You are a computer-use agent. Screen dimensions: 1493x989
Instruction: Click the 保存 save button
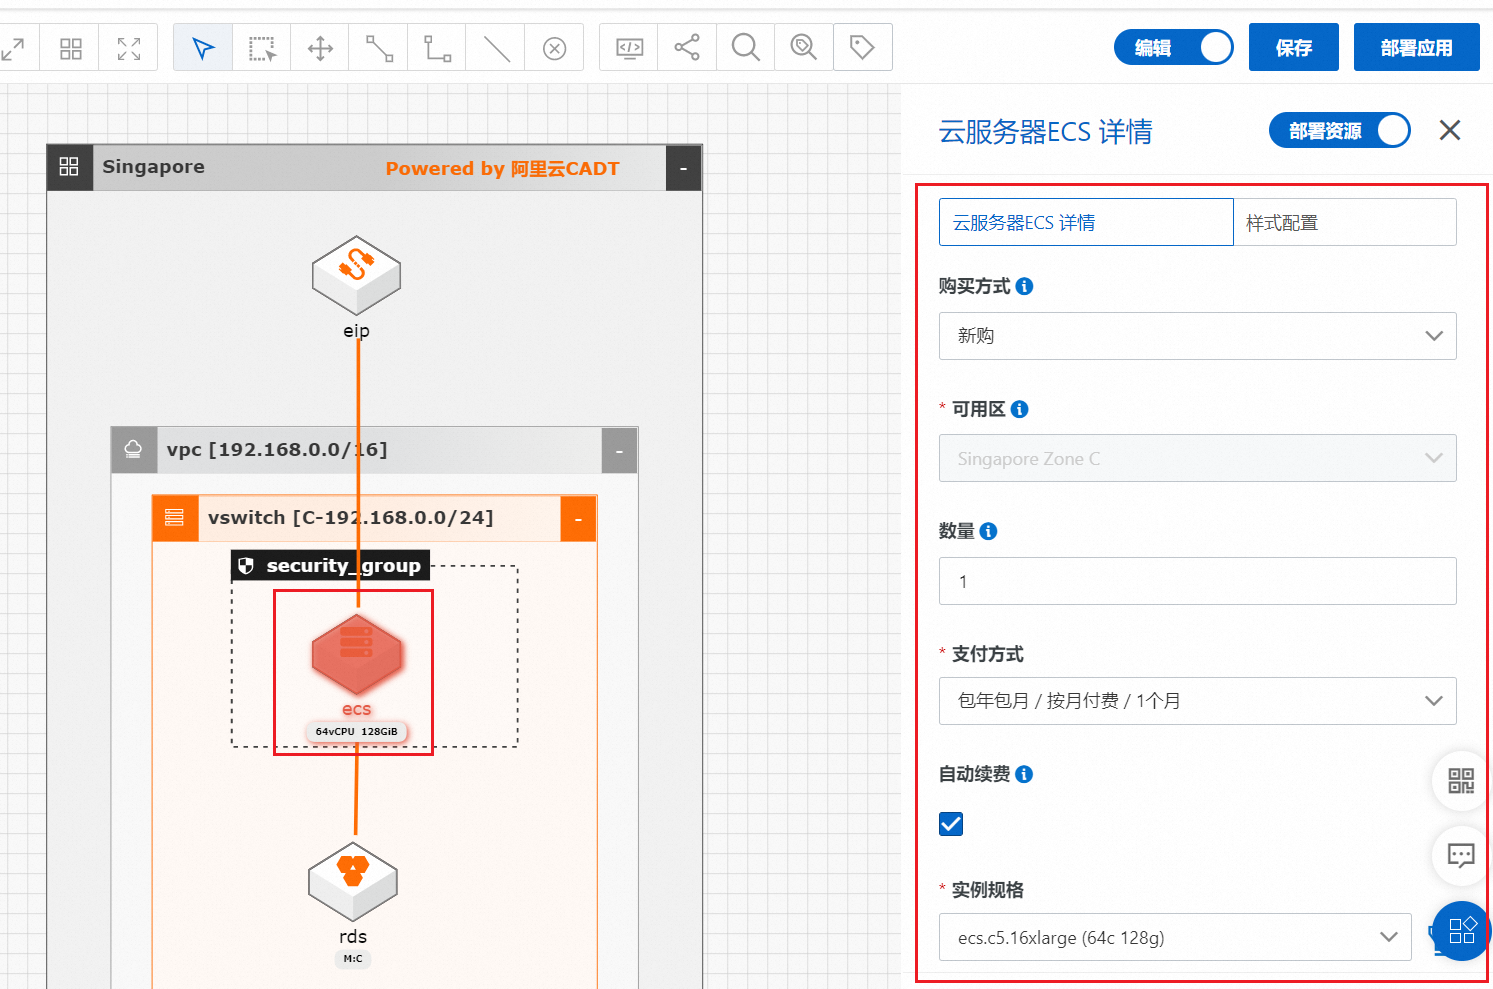pos(1293,47)
